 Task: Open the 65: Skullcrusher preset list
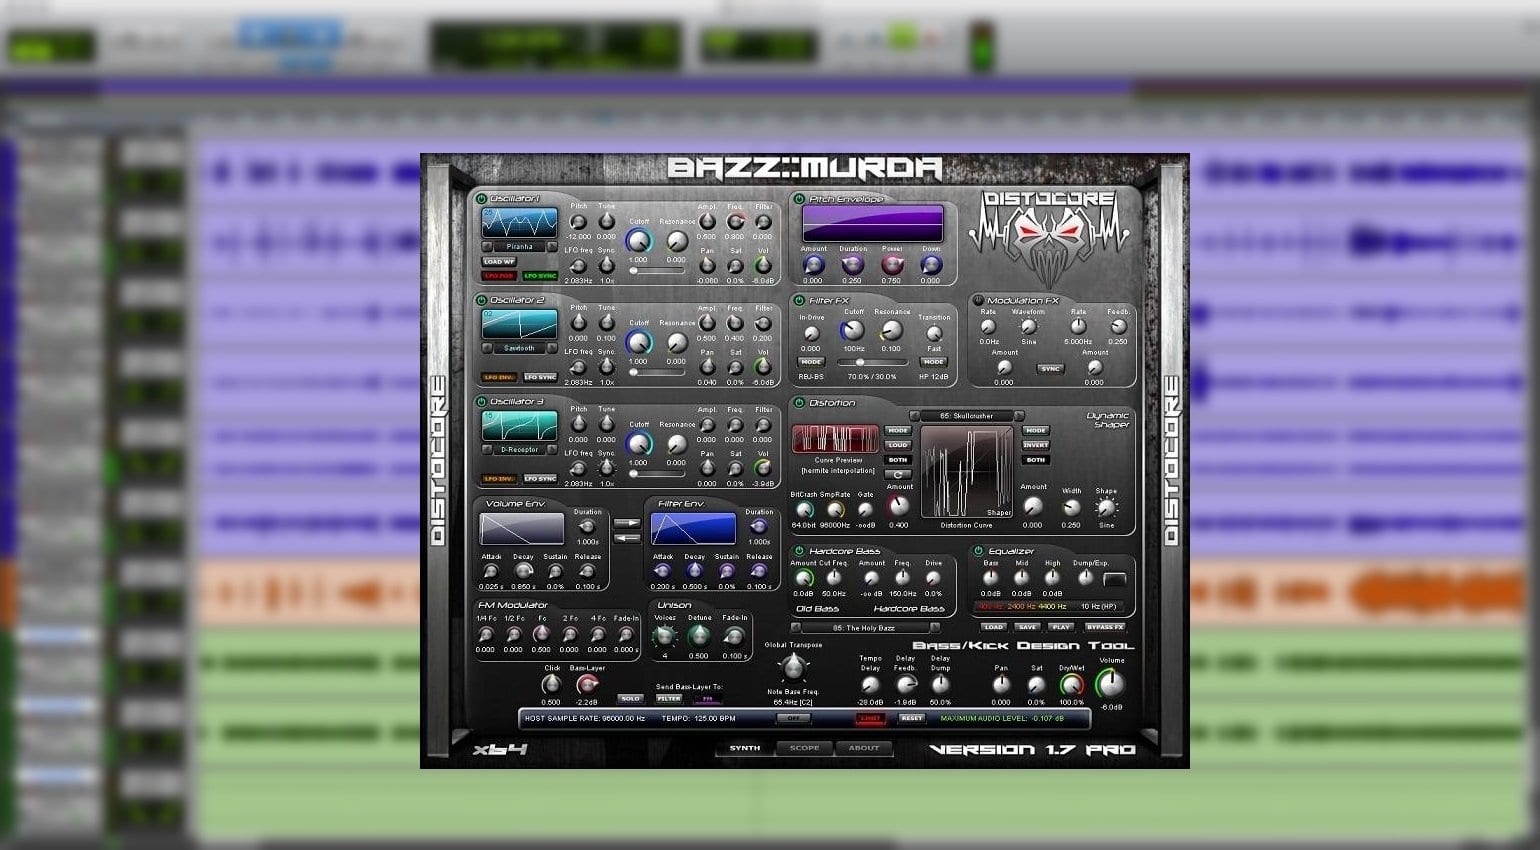pyautogui.click(x=966, y=416)
